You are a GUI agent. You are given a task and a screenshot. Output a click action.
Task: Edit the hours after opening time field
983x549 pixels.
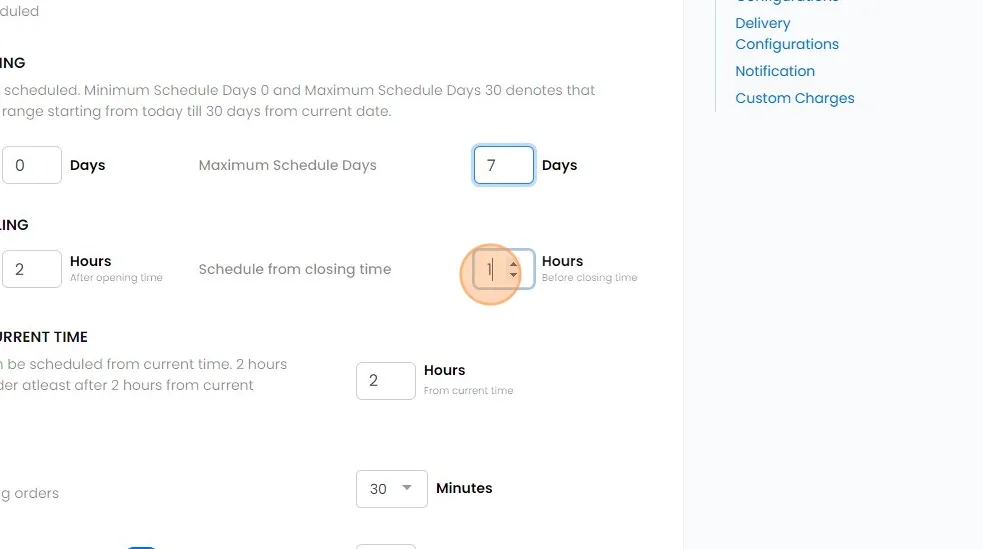(x=31, y=269)
